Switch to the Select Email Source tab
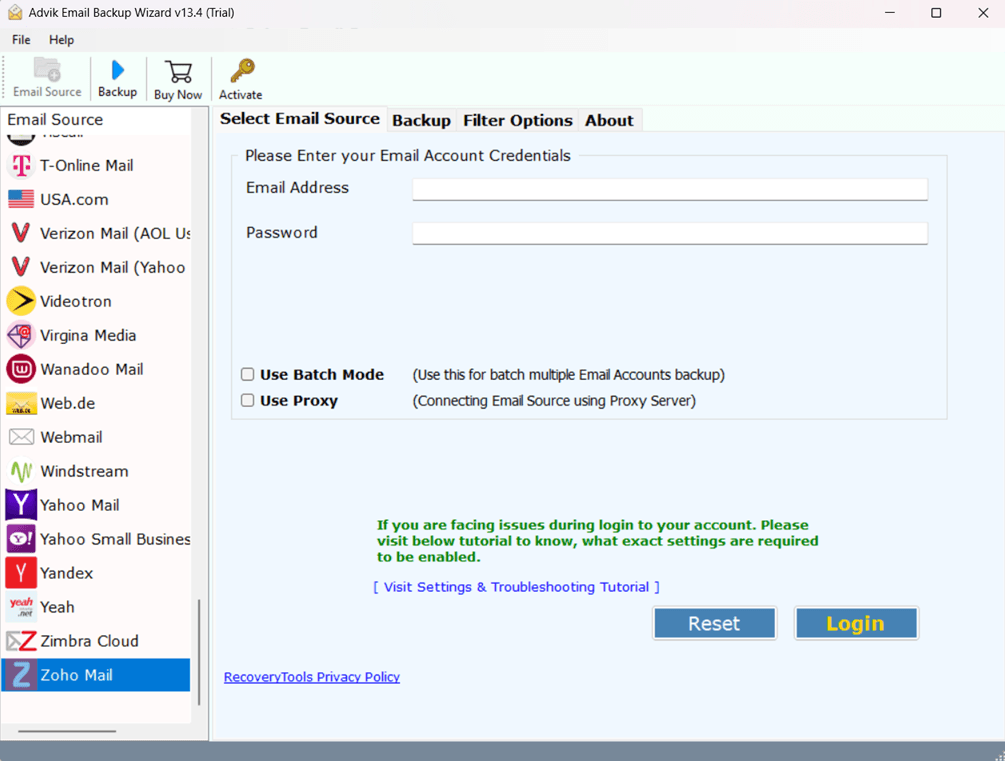The height and width of the screenshot is (761, 1005). 299,119
